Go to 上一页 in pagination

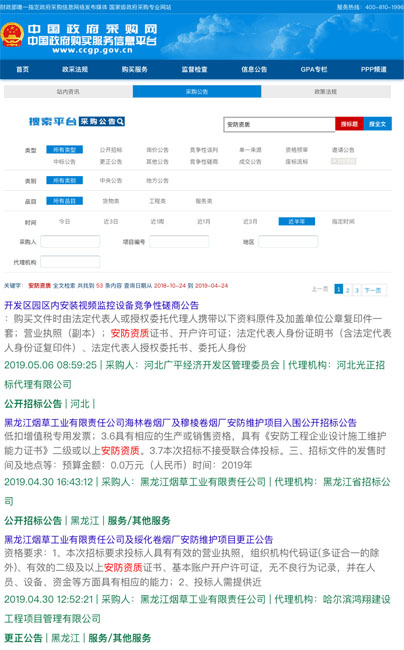[x=320, y=289]
